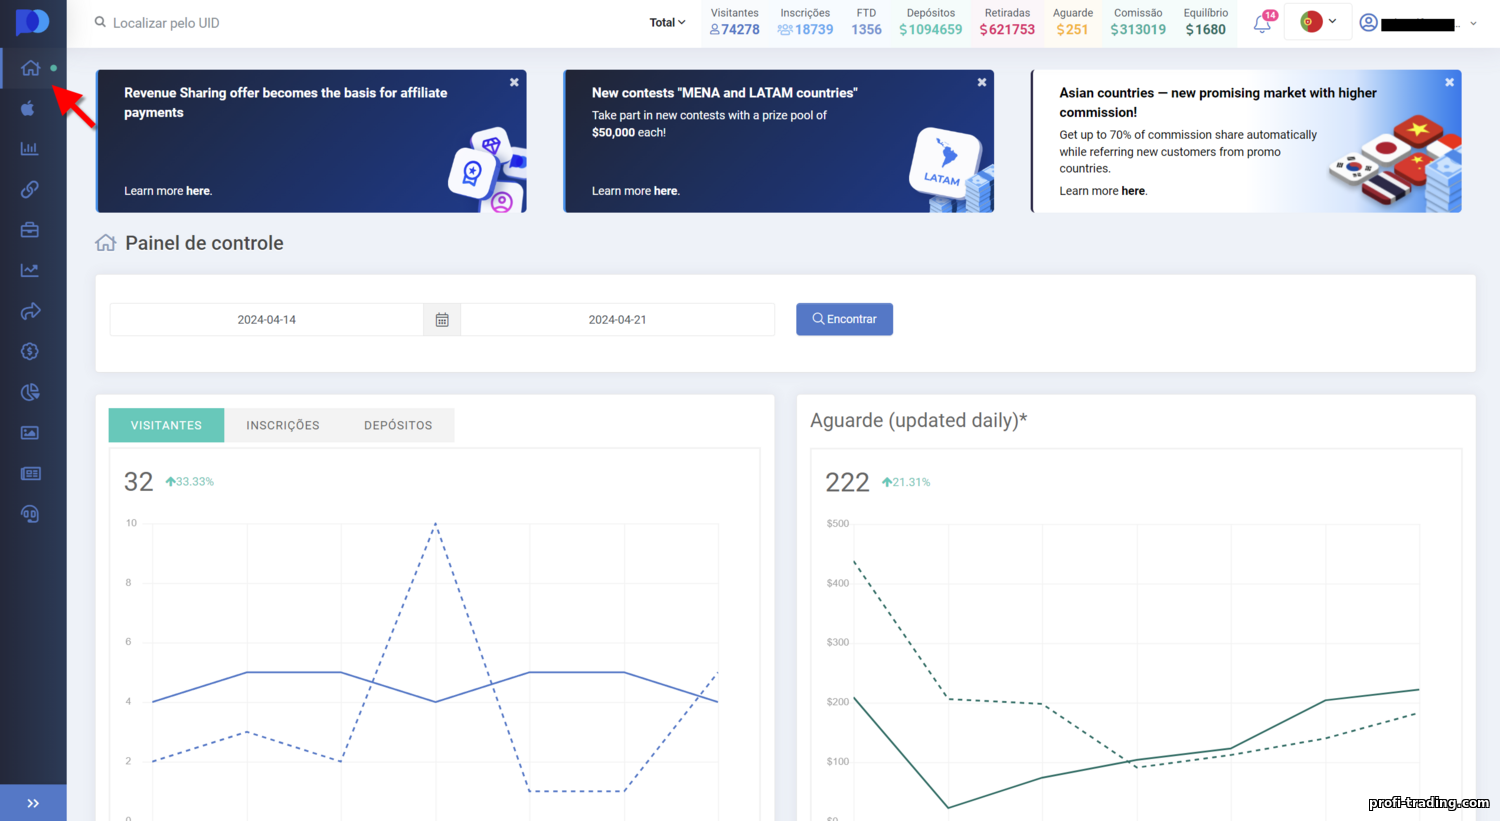Click the Revenue Sharing banner illustration

pos(487,168)
